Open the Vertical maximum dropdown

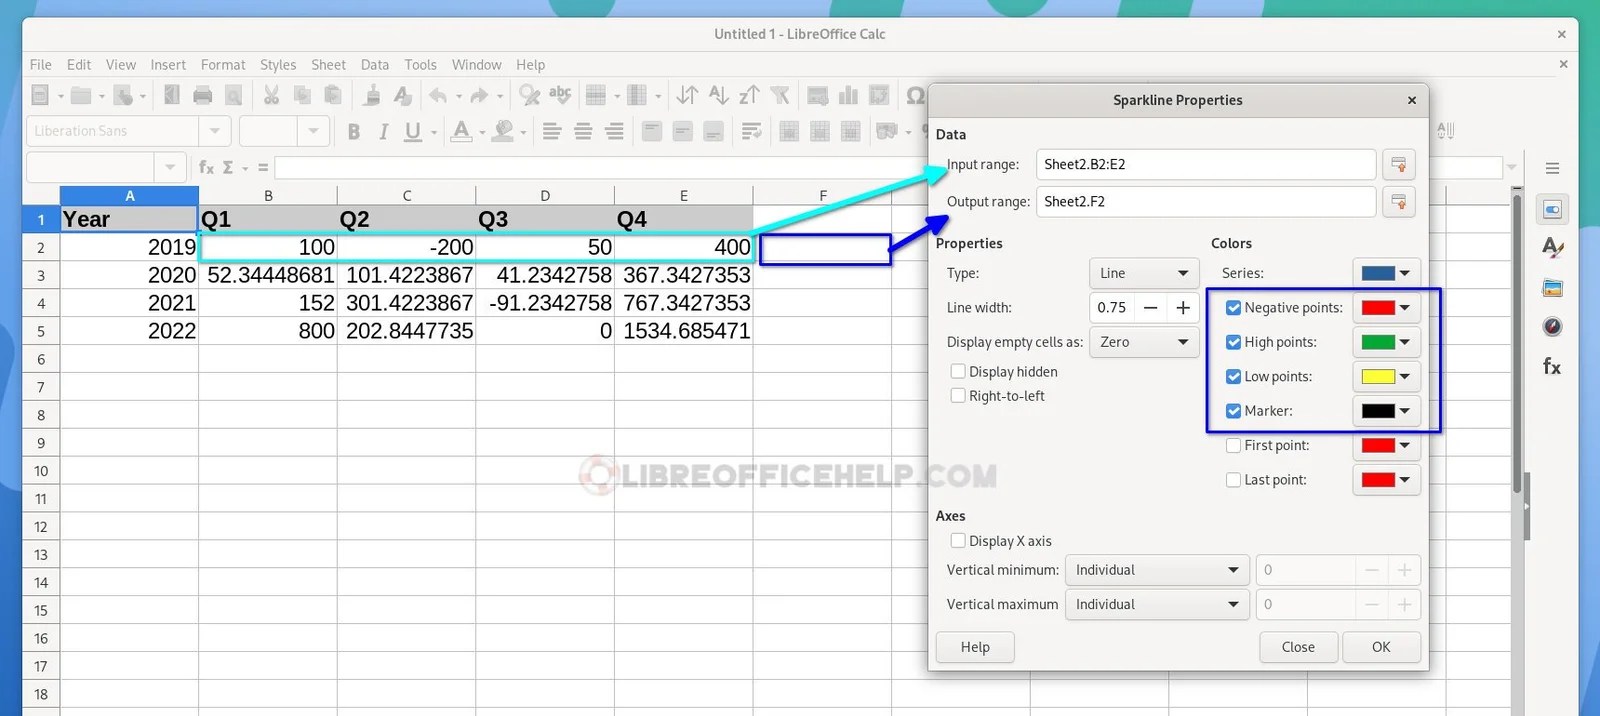[x=1157, y=604]
